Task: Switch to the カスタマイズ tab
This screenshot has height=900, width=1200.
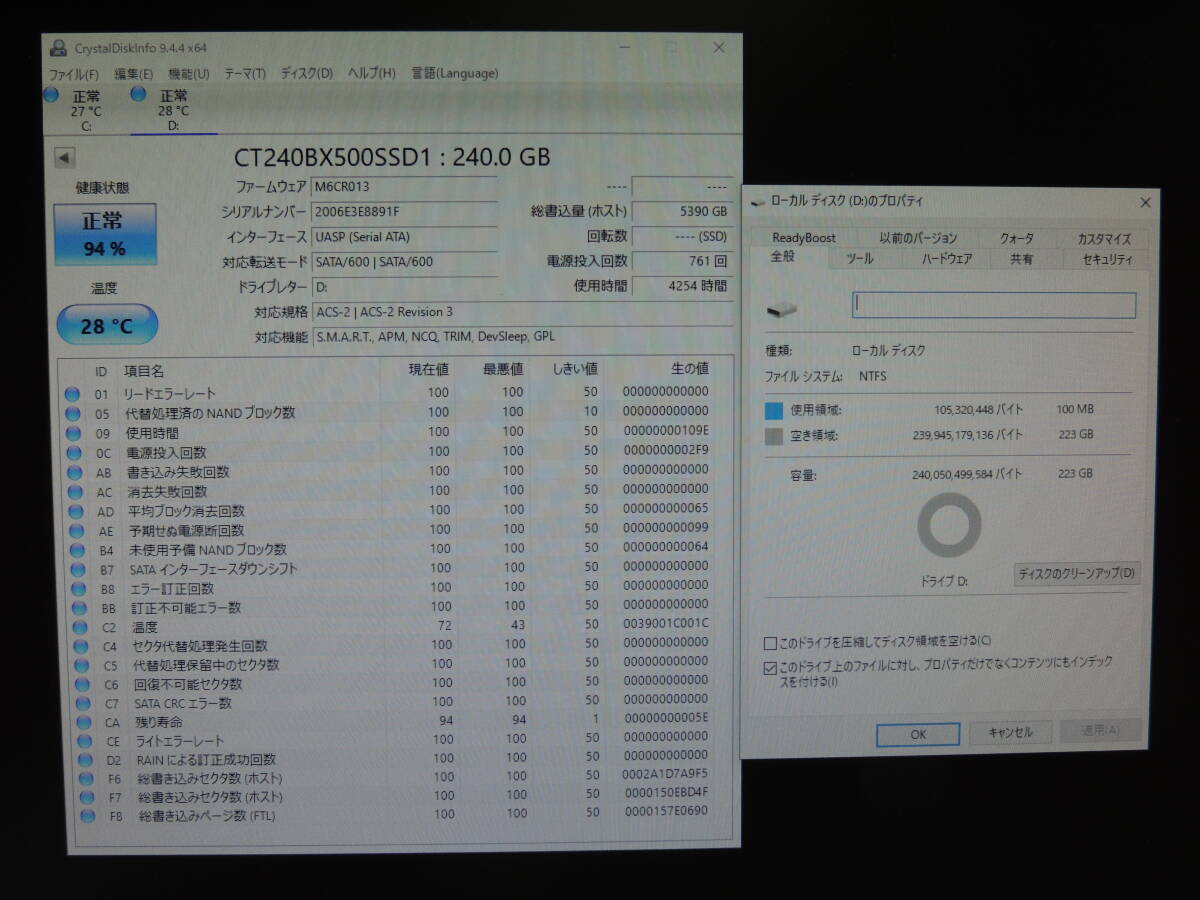Action: (x=1105, y=239)
